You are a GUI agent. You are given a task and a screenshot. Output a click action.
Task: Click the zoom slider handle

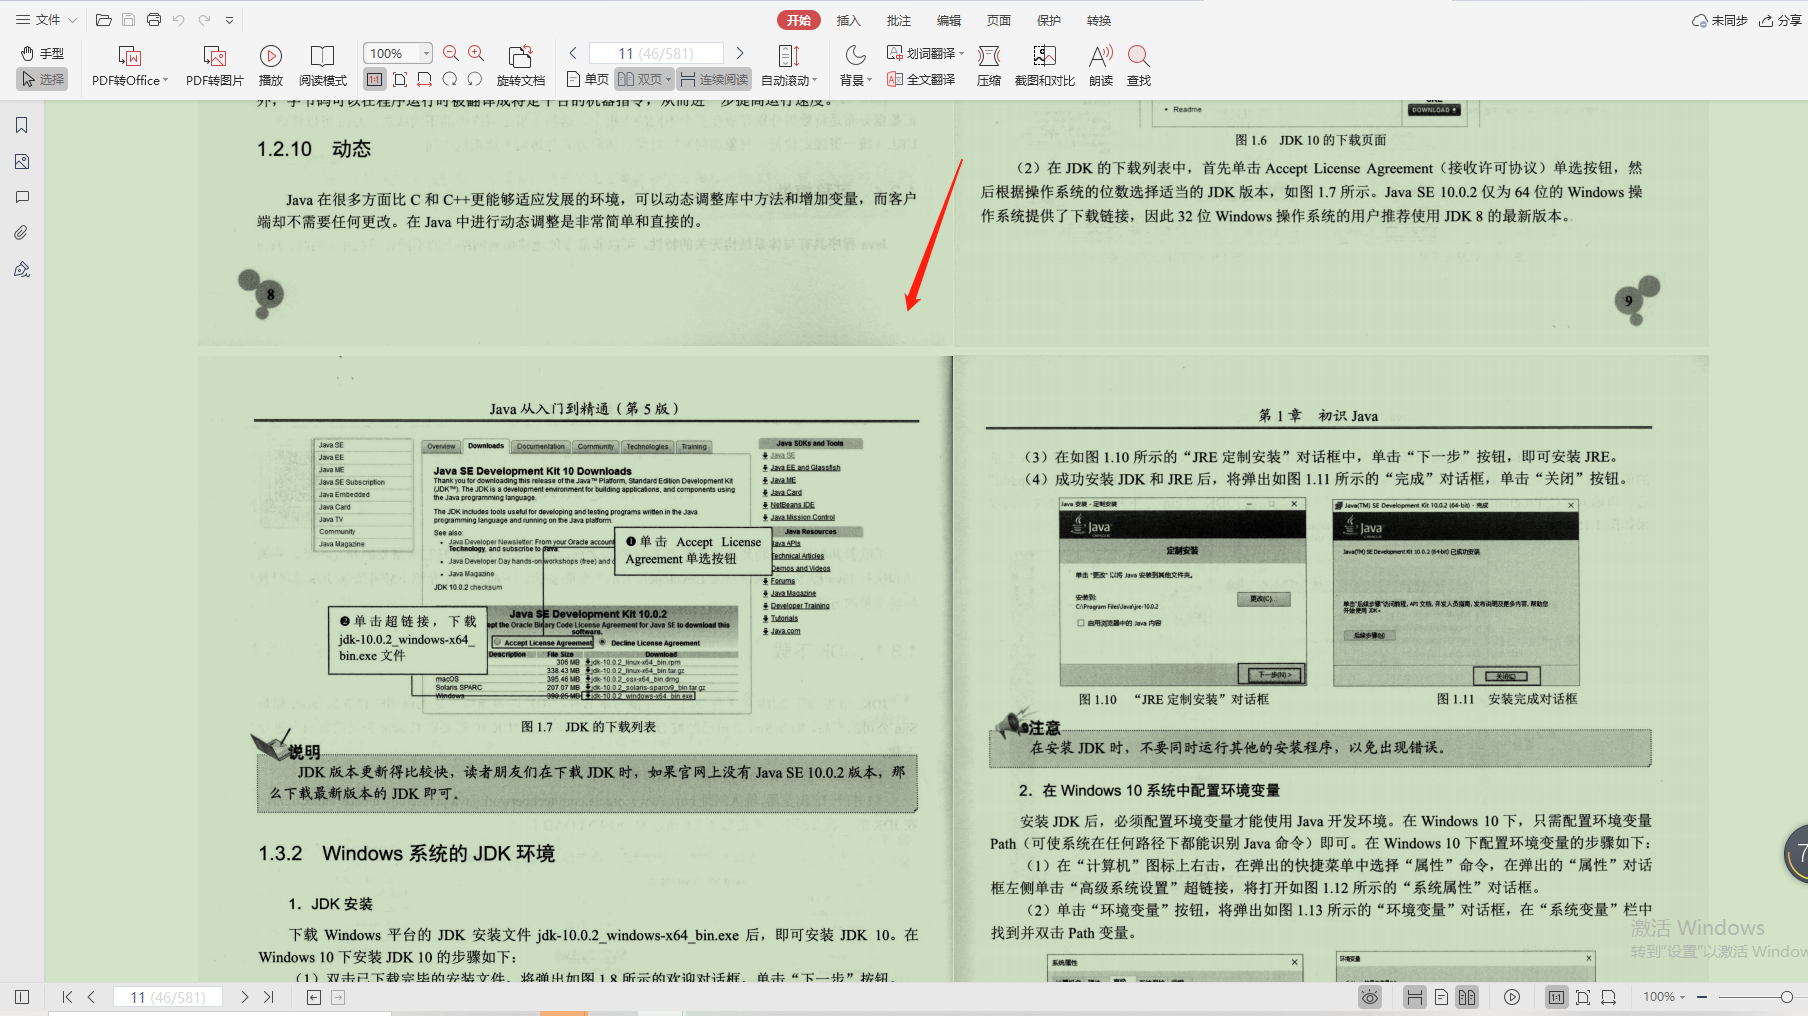(1786, 997)
